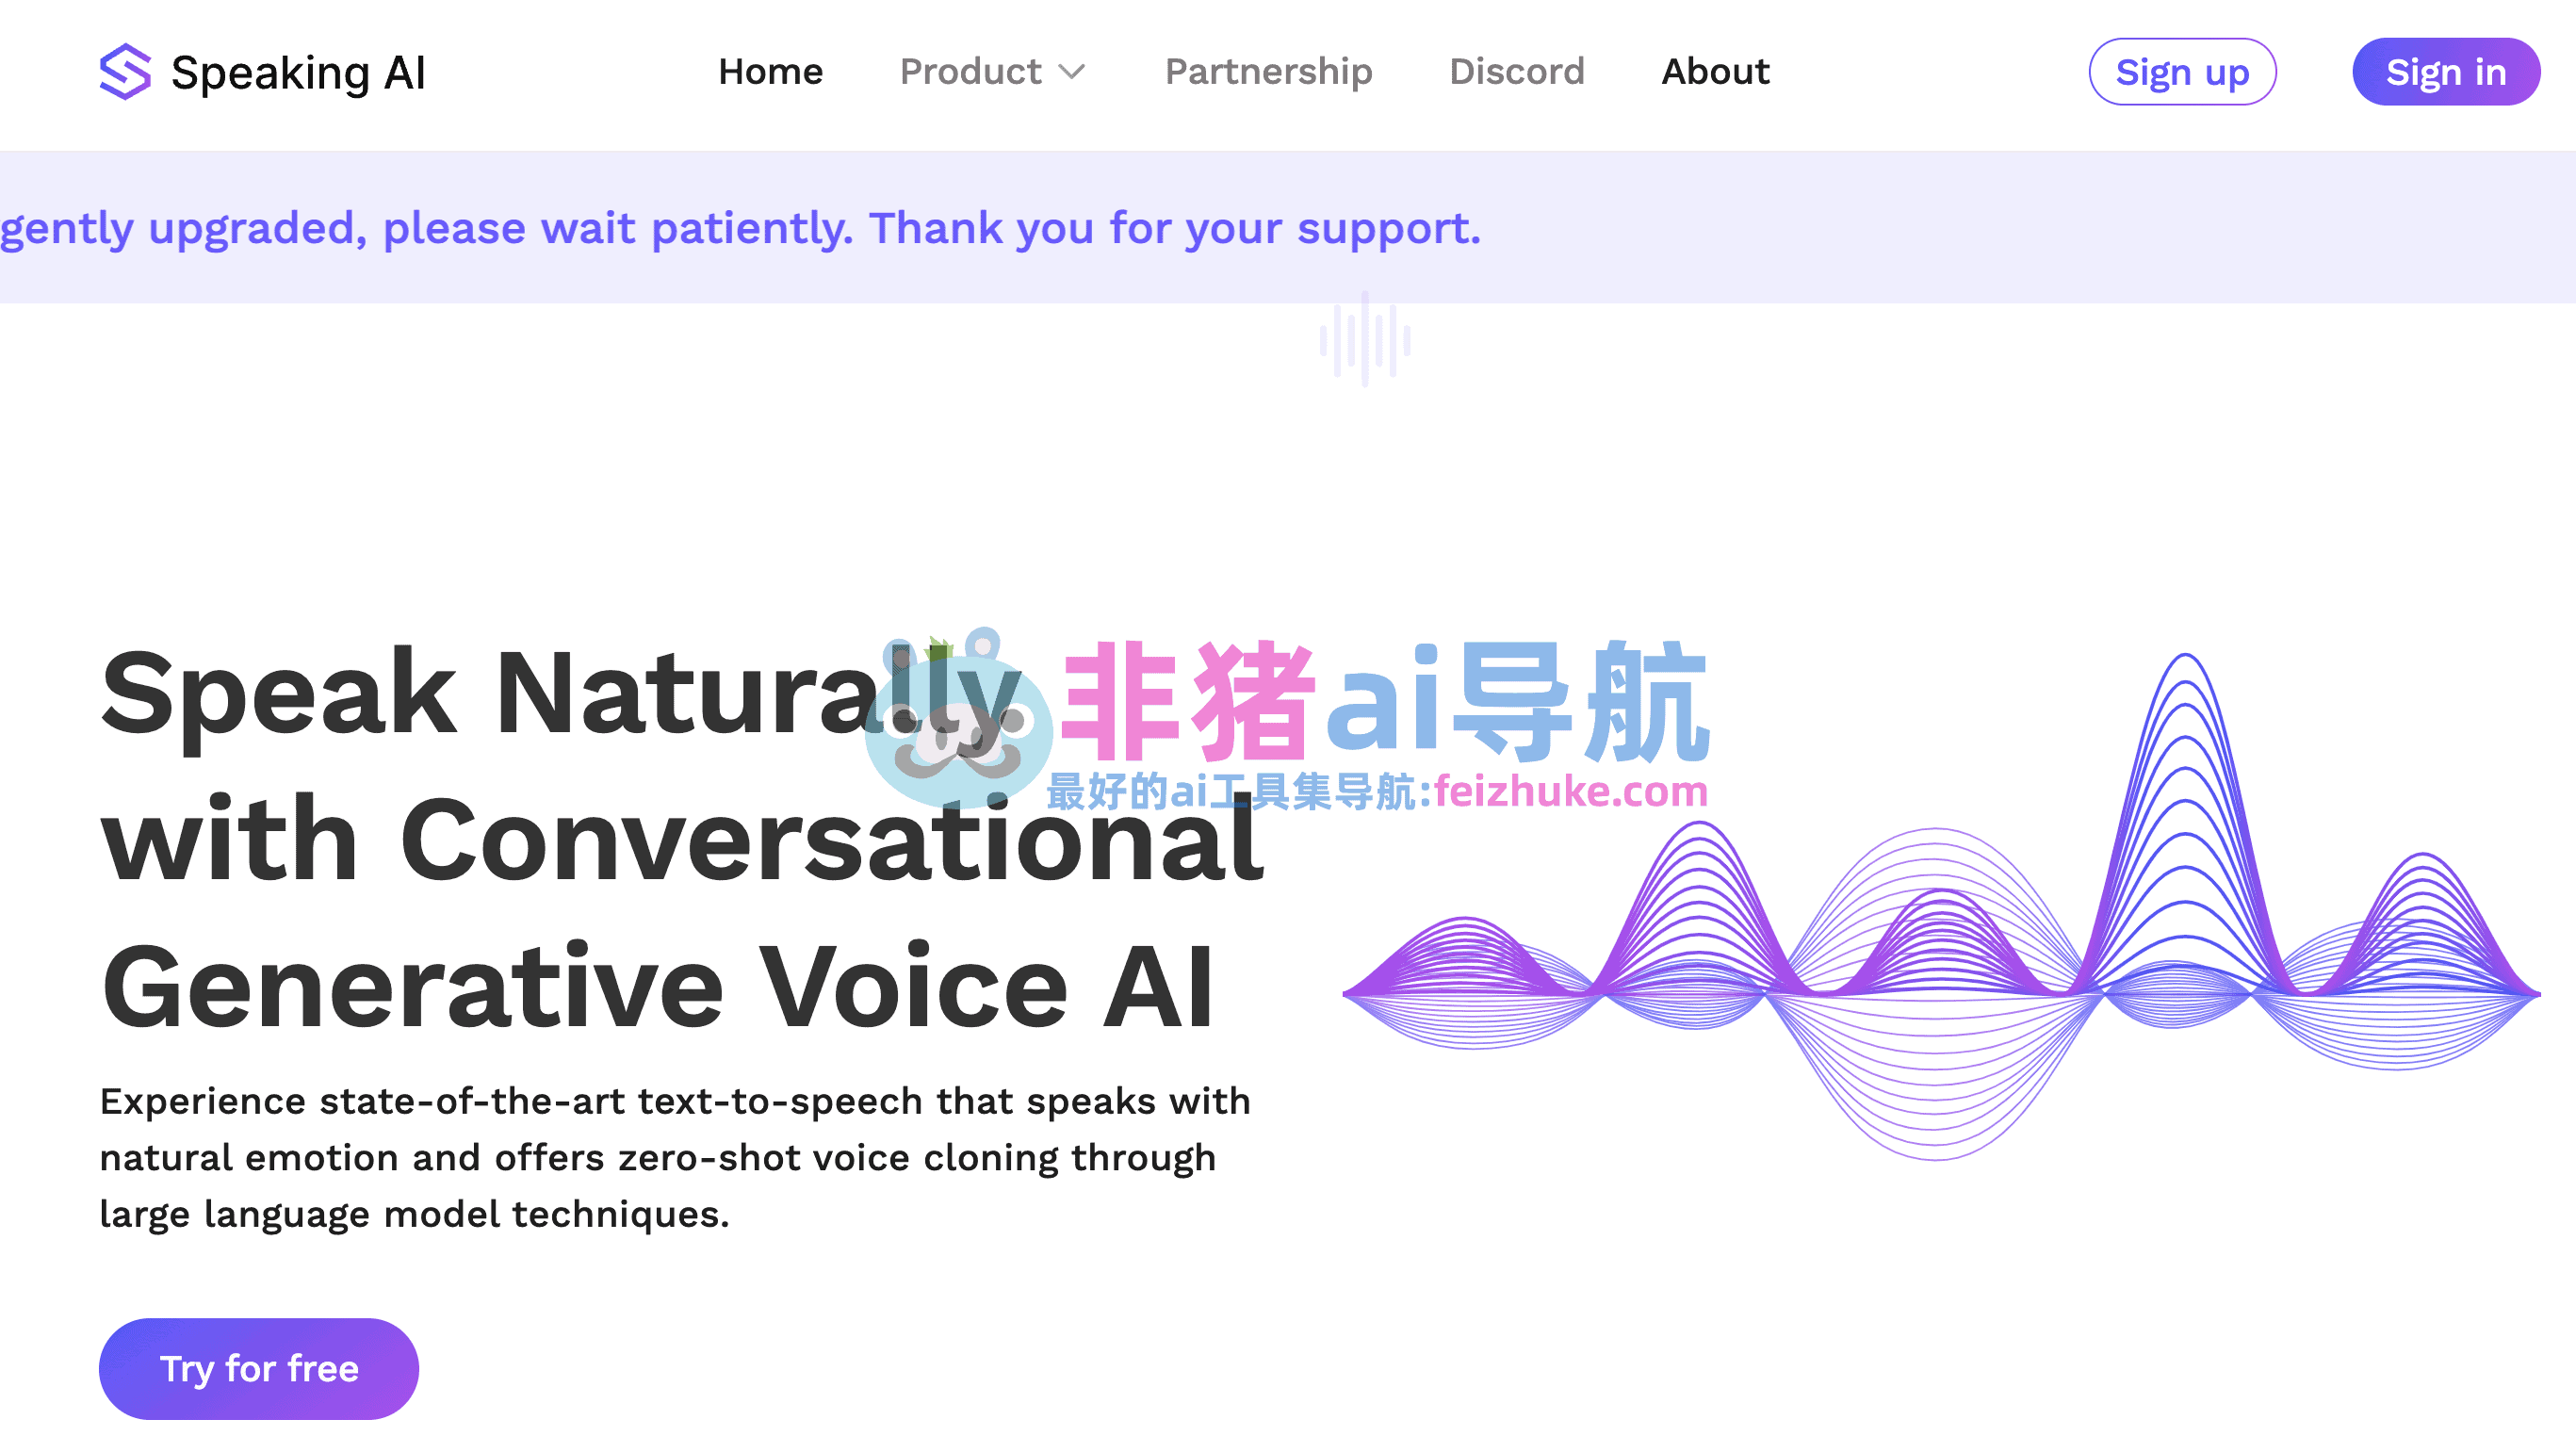Image resolution: width=2576 pixels, height=1436 pixels.
Task: Click the scrolling upgrade notice banner text
Action: pyautogui.click(x=740, y=228)
